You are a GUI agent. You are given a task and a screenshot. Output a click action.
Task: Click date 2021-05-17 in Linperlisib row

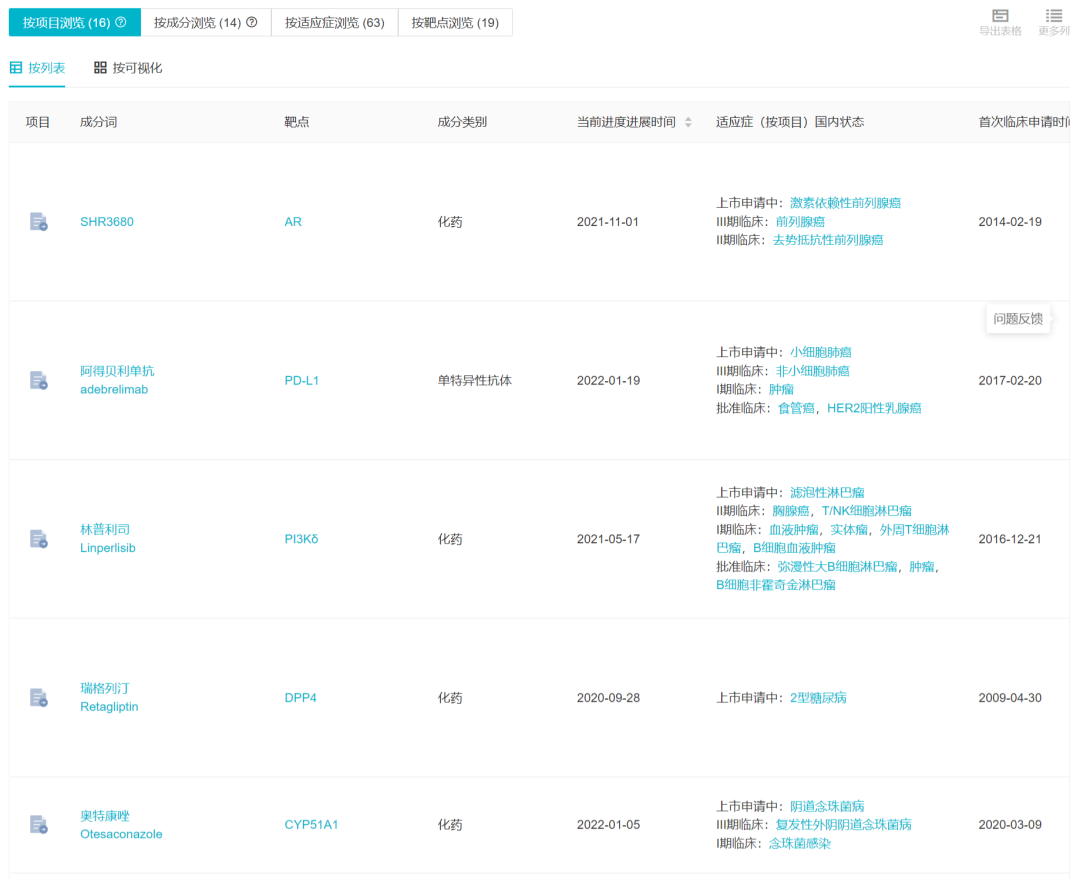pos(608,539)
